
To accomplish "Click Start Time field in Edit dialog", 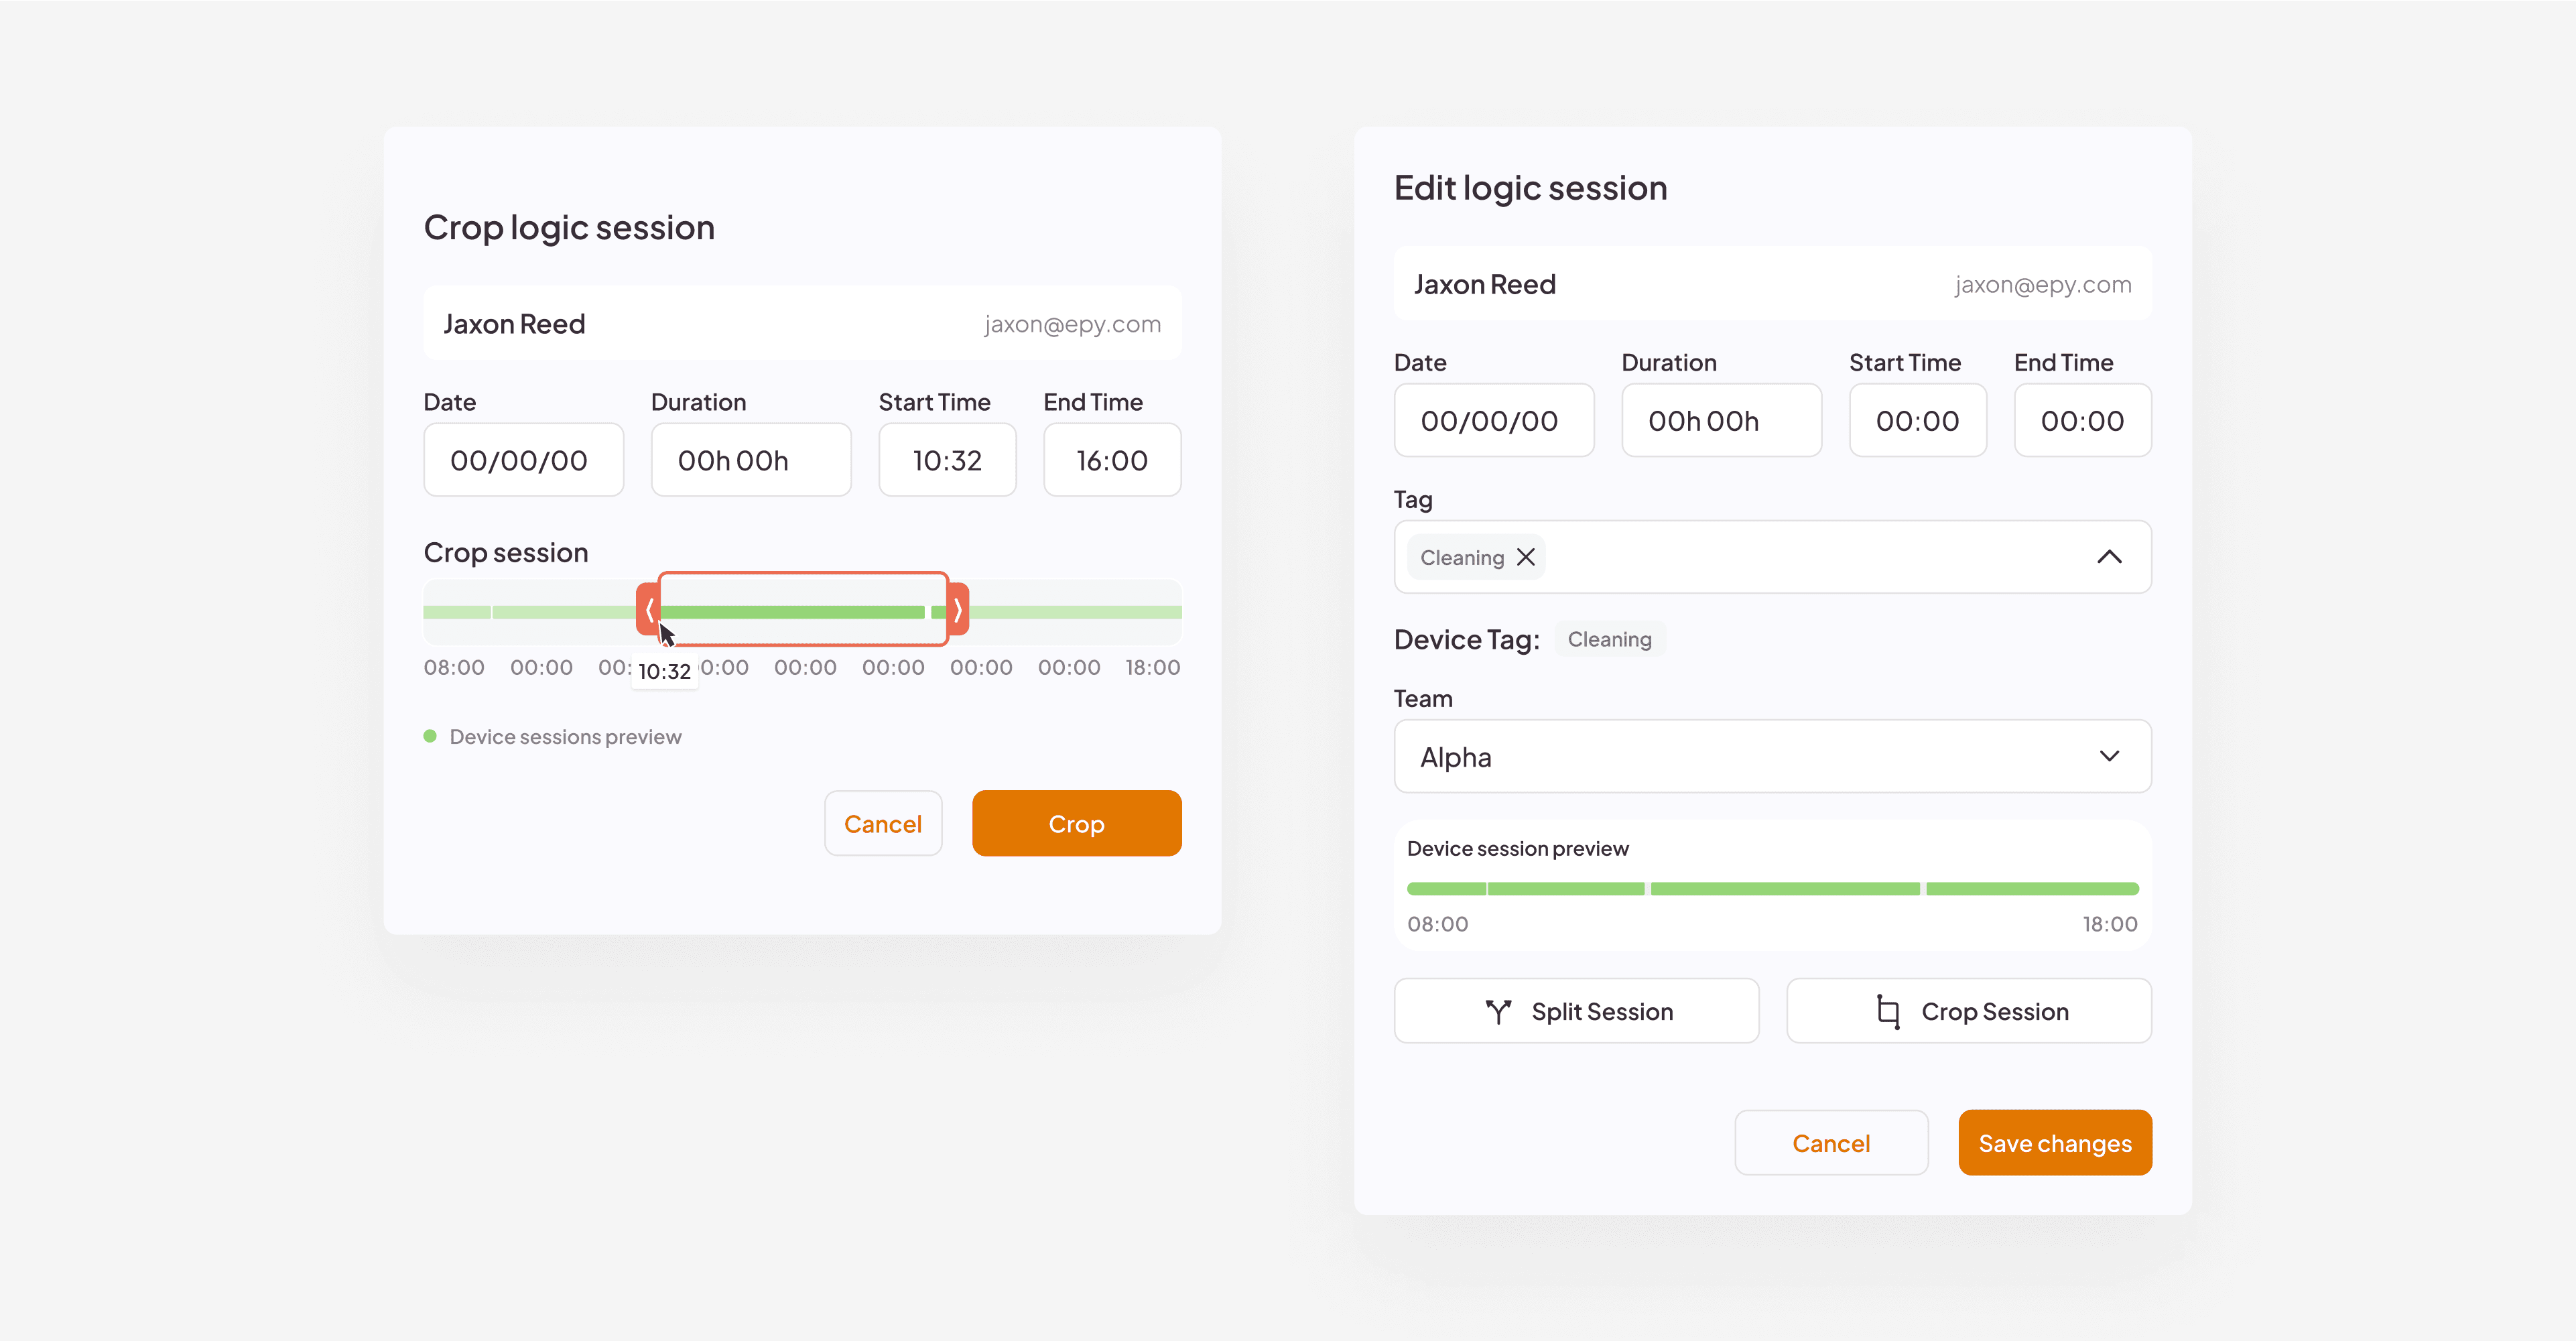I will coord(1918,420).
